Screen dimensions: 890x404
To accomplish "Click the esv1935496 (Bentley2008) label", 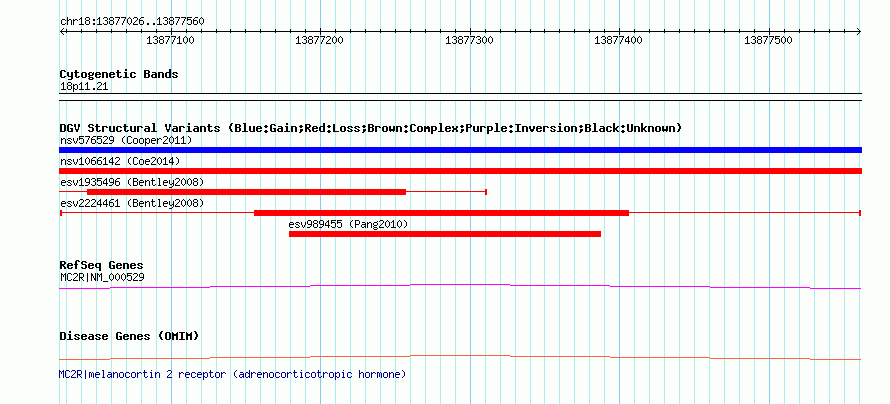I will point(132,182).
